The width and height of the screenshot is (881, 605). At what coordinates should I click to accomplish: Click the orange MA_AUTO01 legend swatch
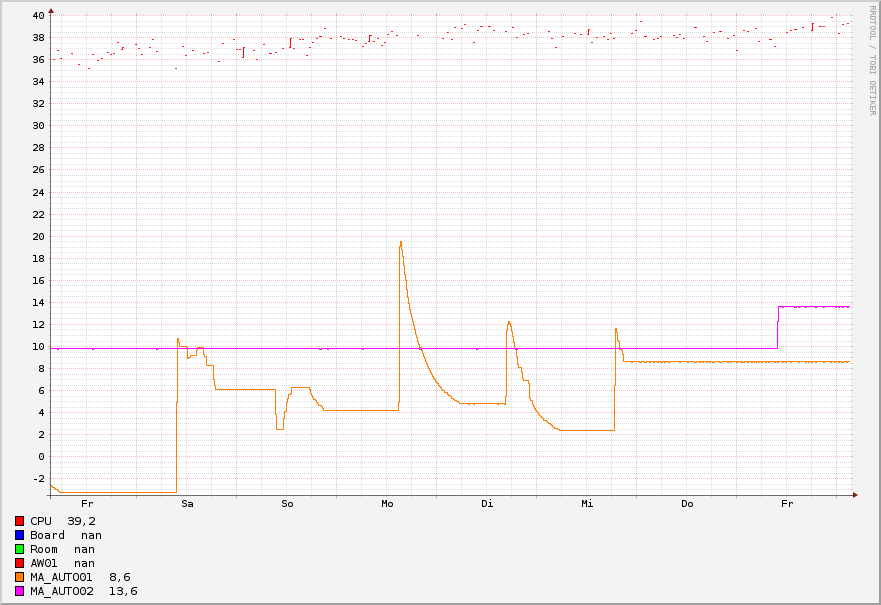(20, 577)
